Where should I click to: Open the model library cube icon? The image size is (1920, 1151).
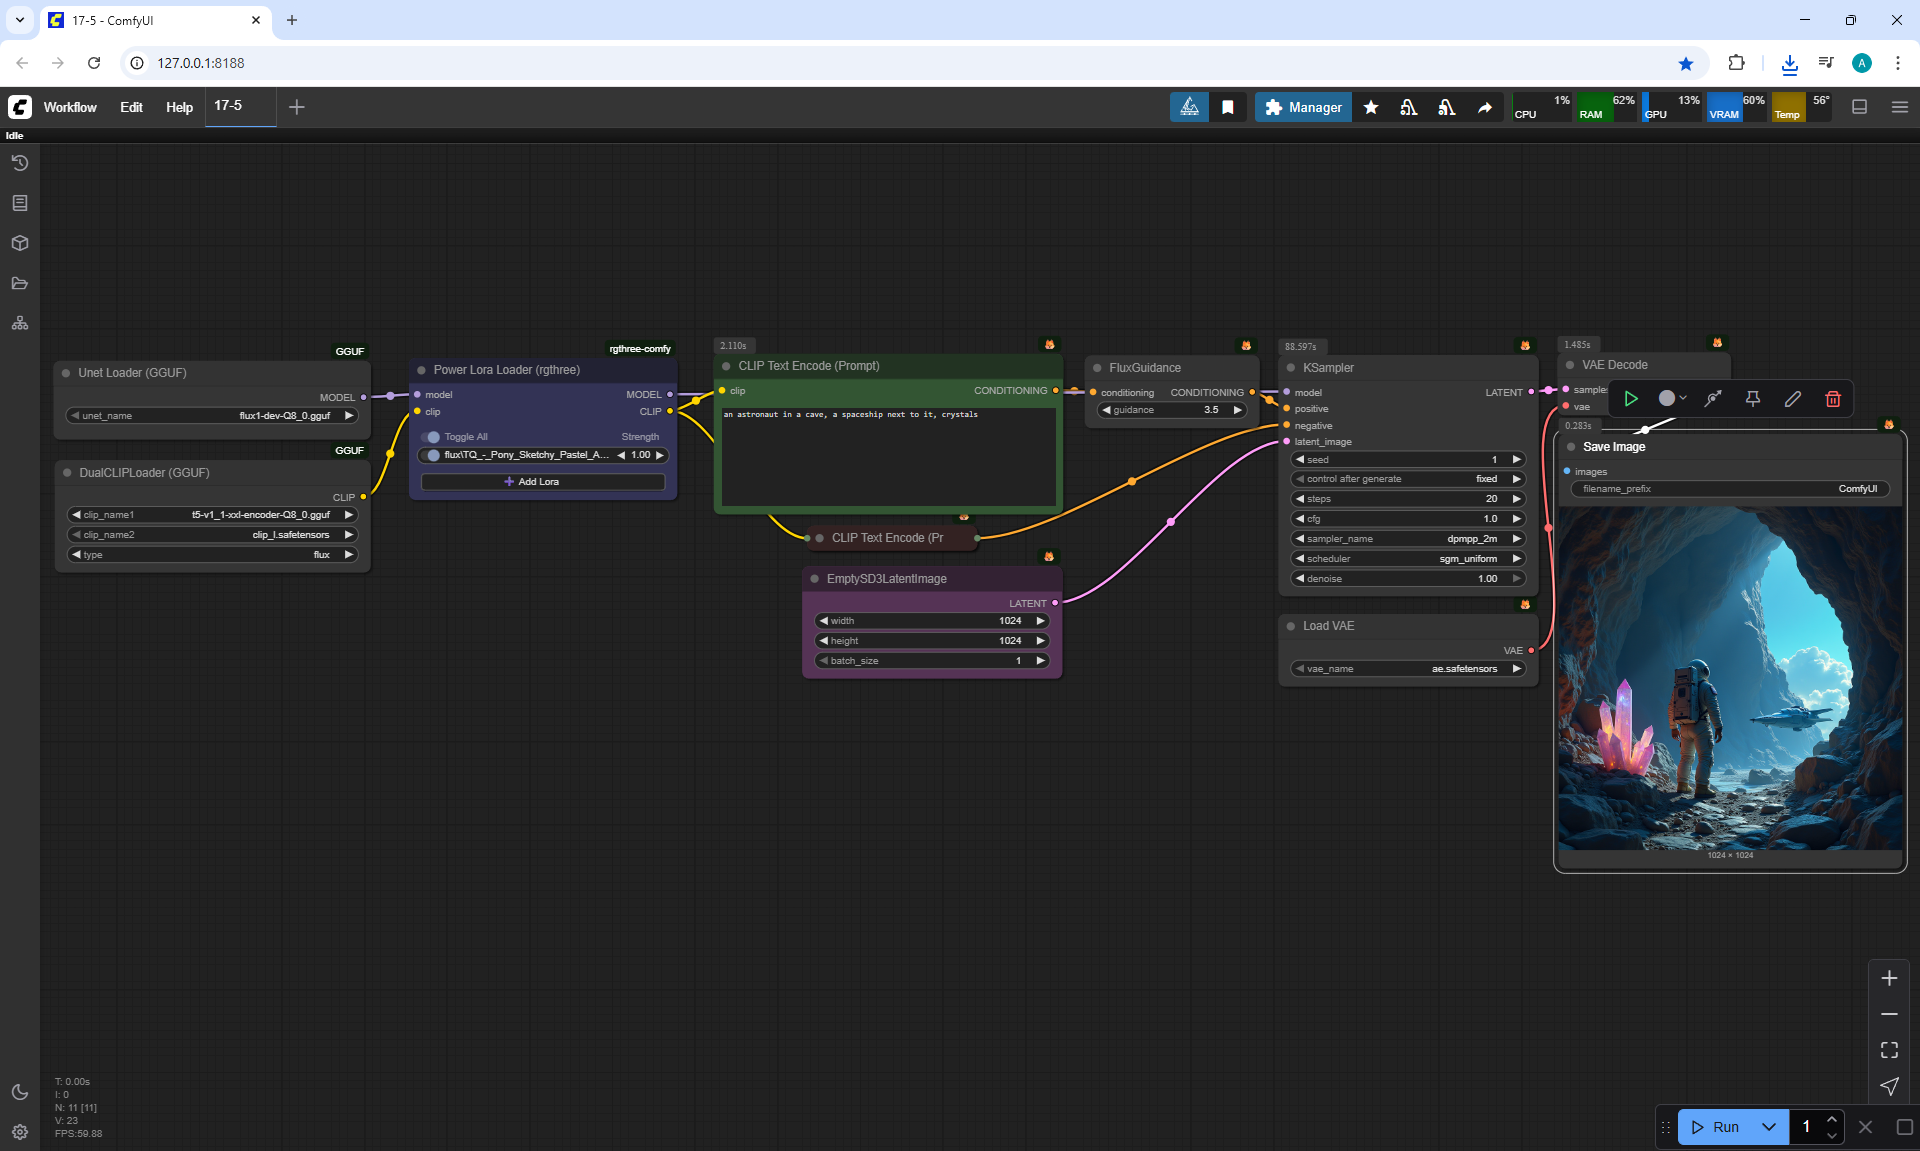(19, 243)
